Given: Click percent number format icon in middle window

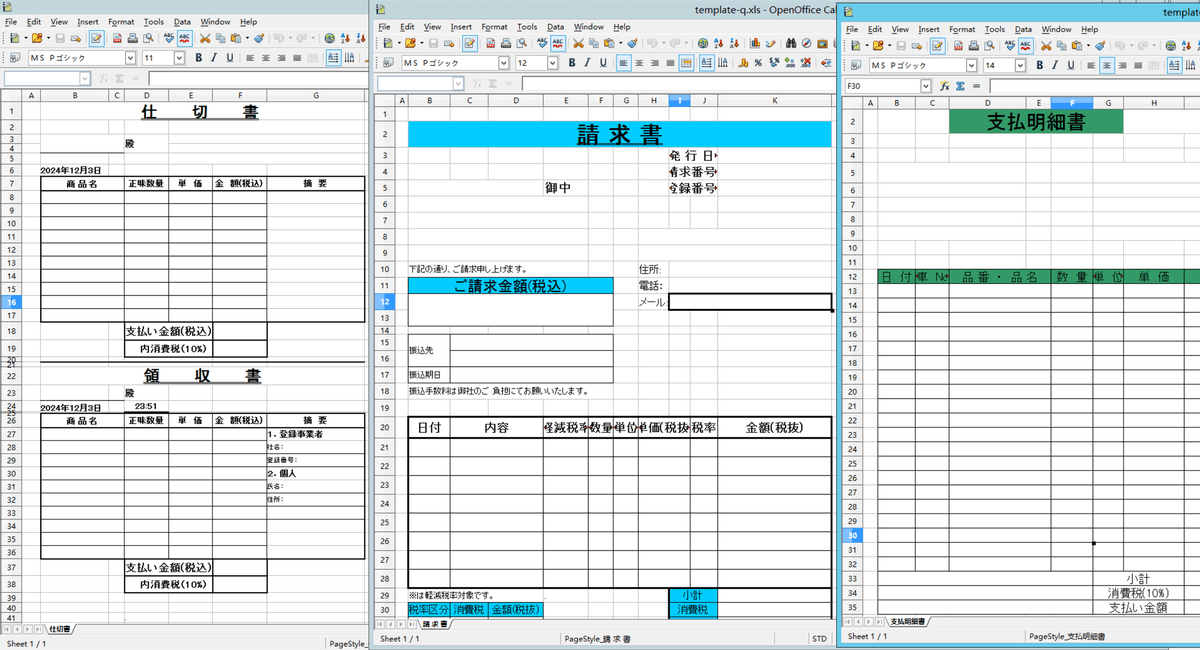Looking at the screenshot, I should tap(758, 63).
